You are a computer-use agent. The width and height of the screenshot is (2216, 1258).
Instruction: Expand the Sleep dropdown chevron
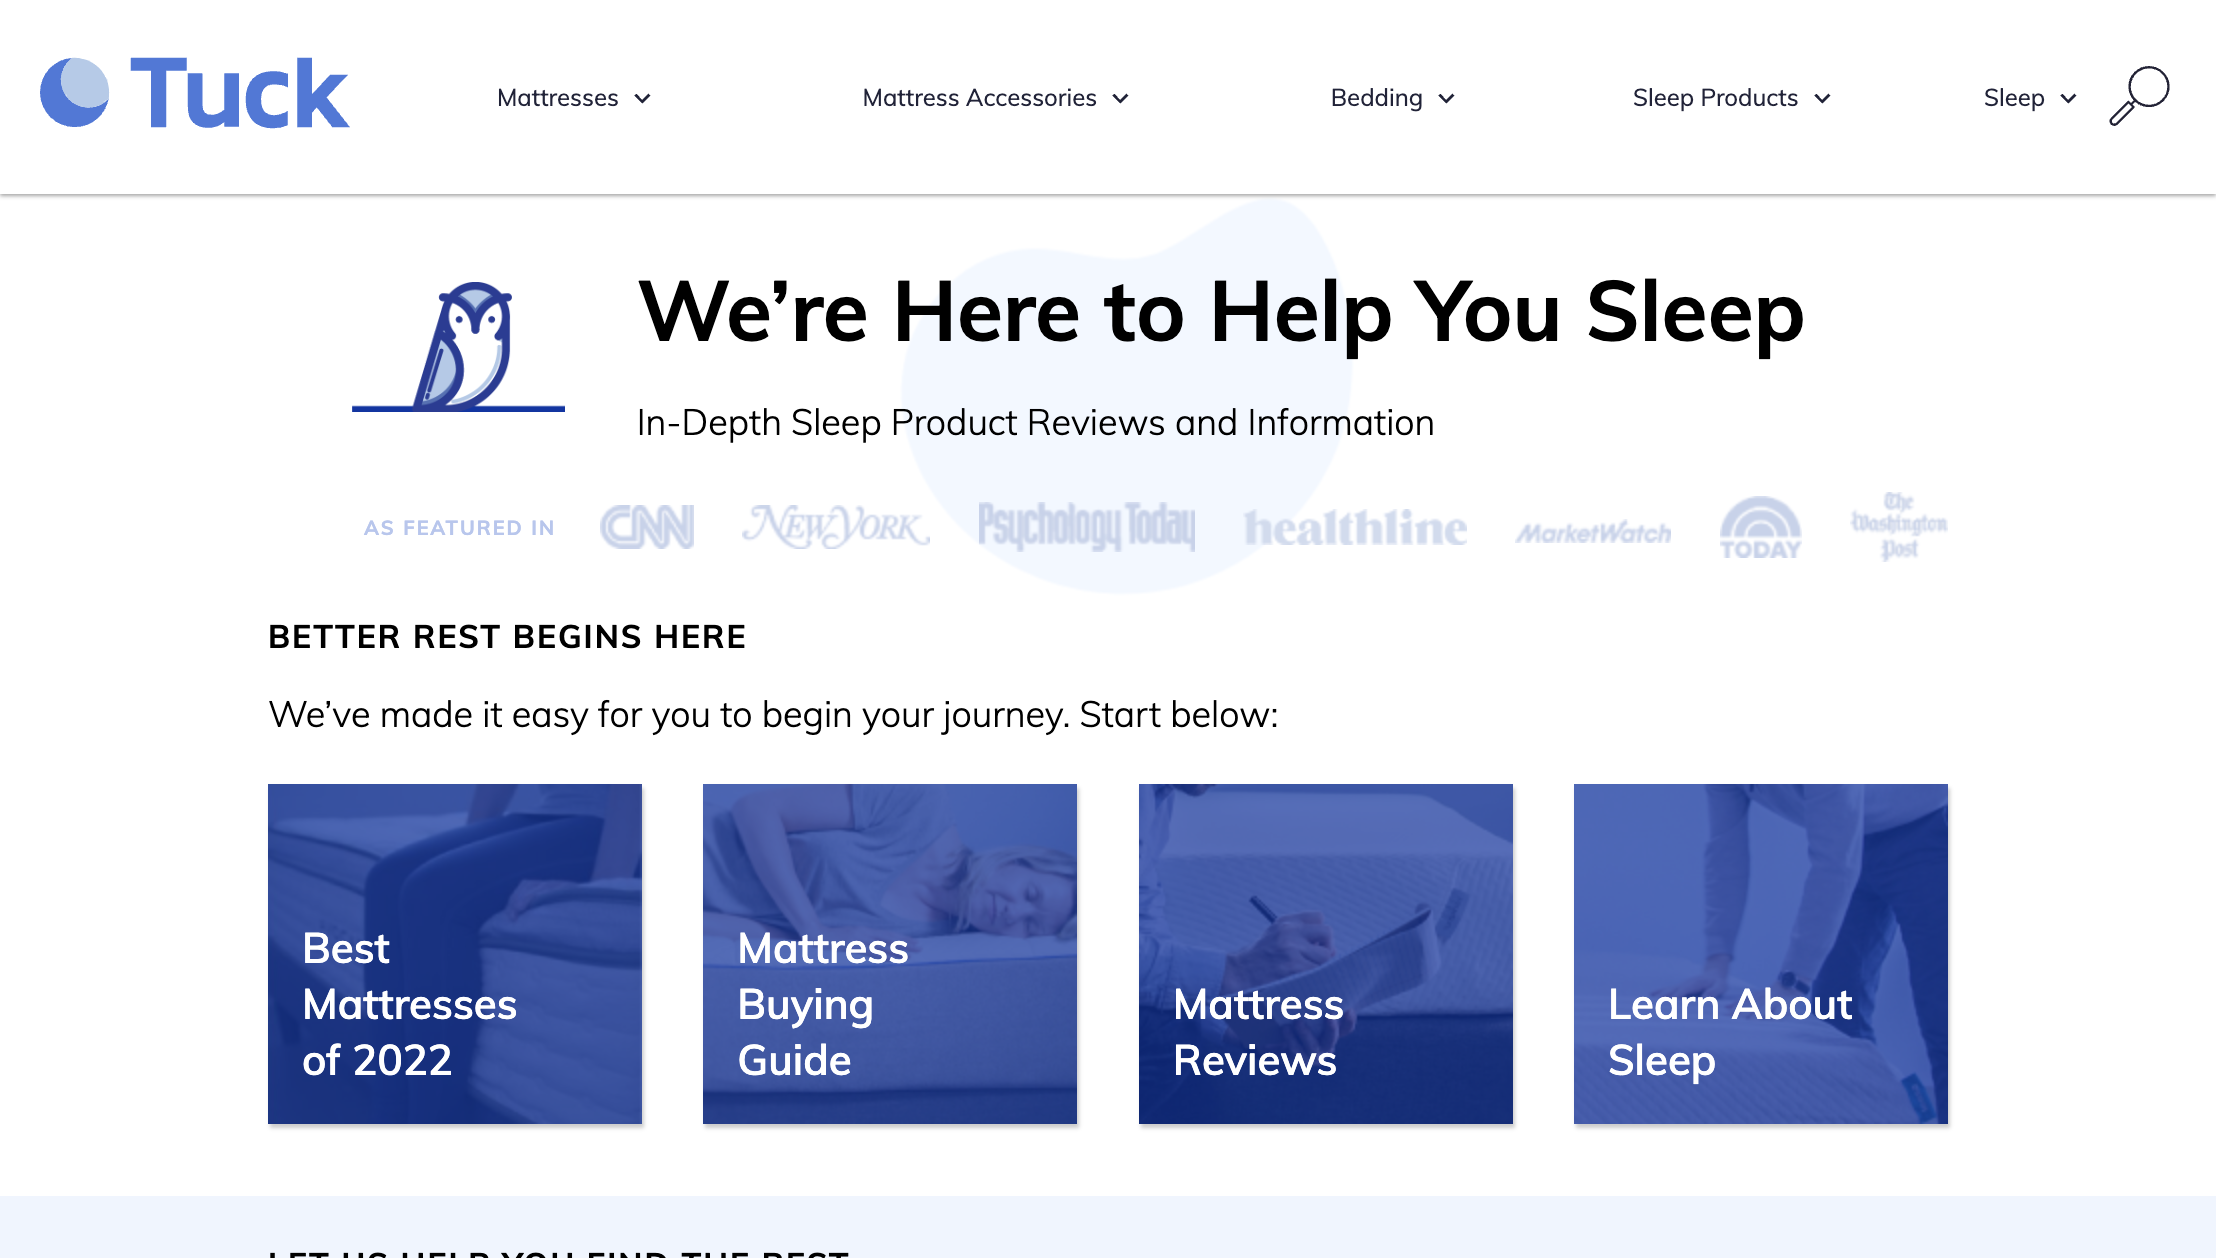[x=2069, y=98]
